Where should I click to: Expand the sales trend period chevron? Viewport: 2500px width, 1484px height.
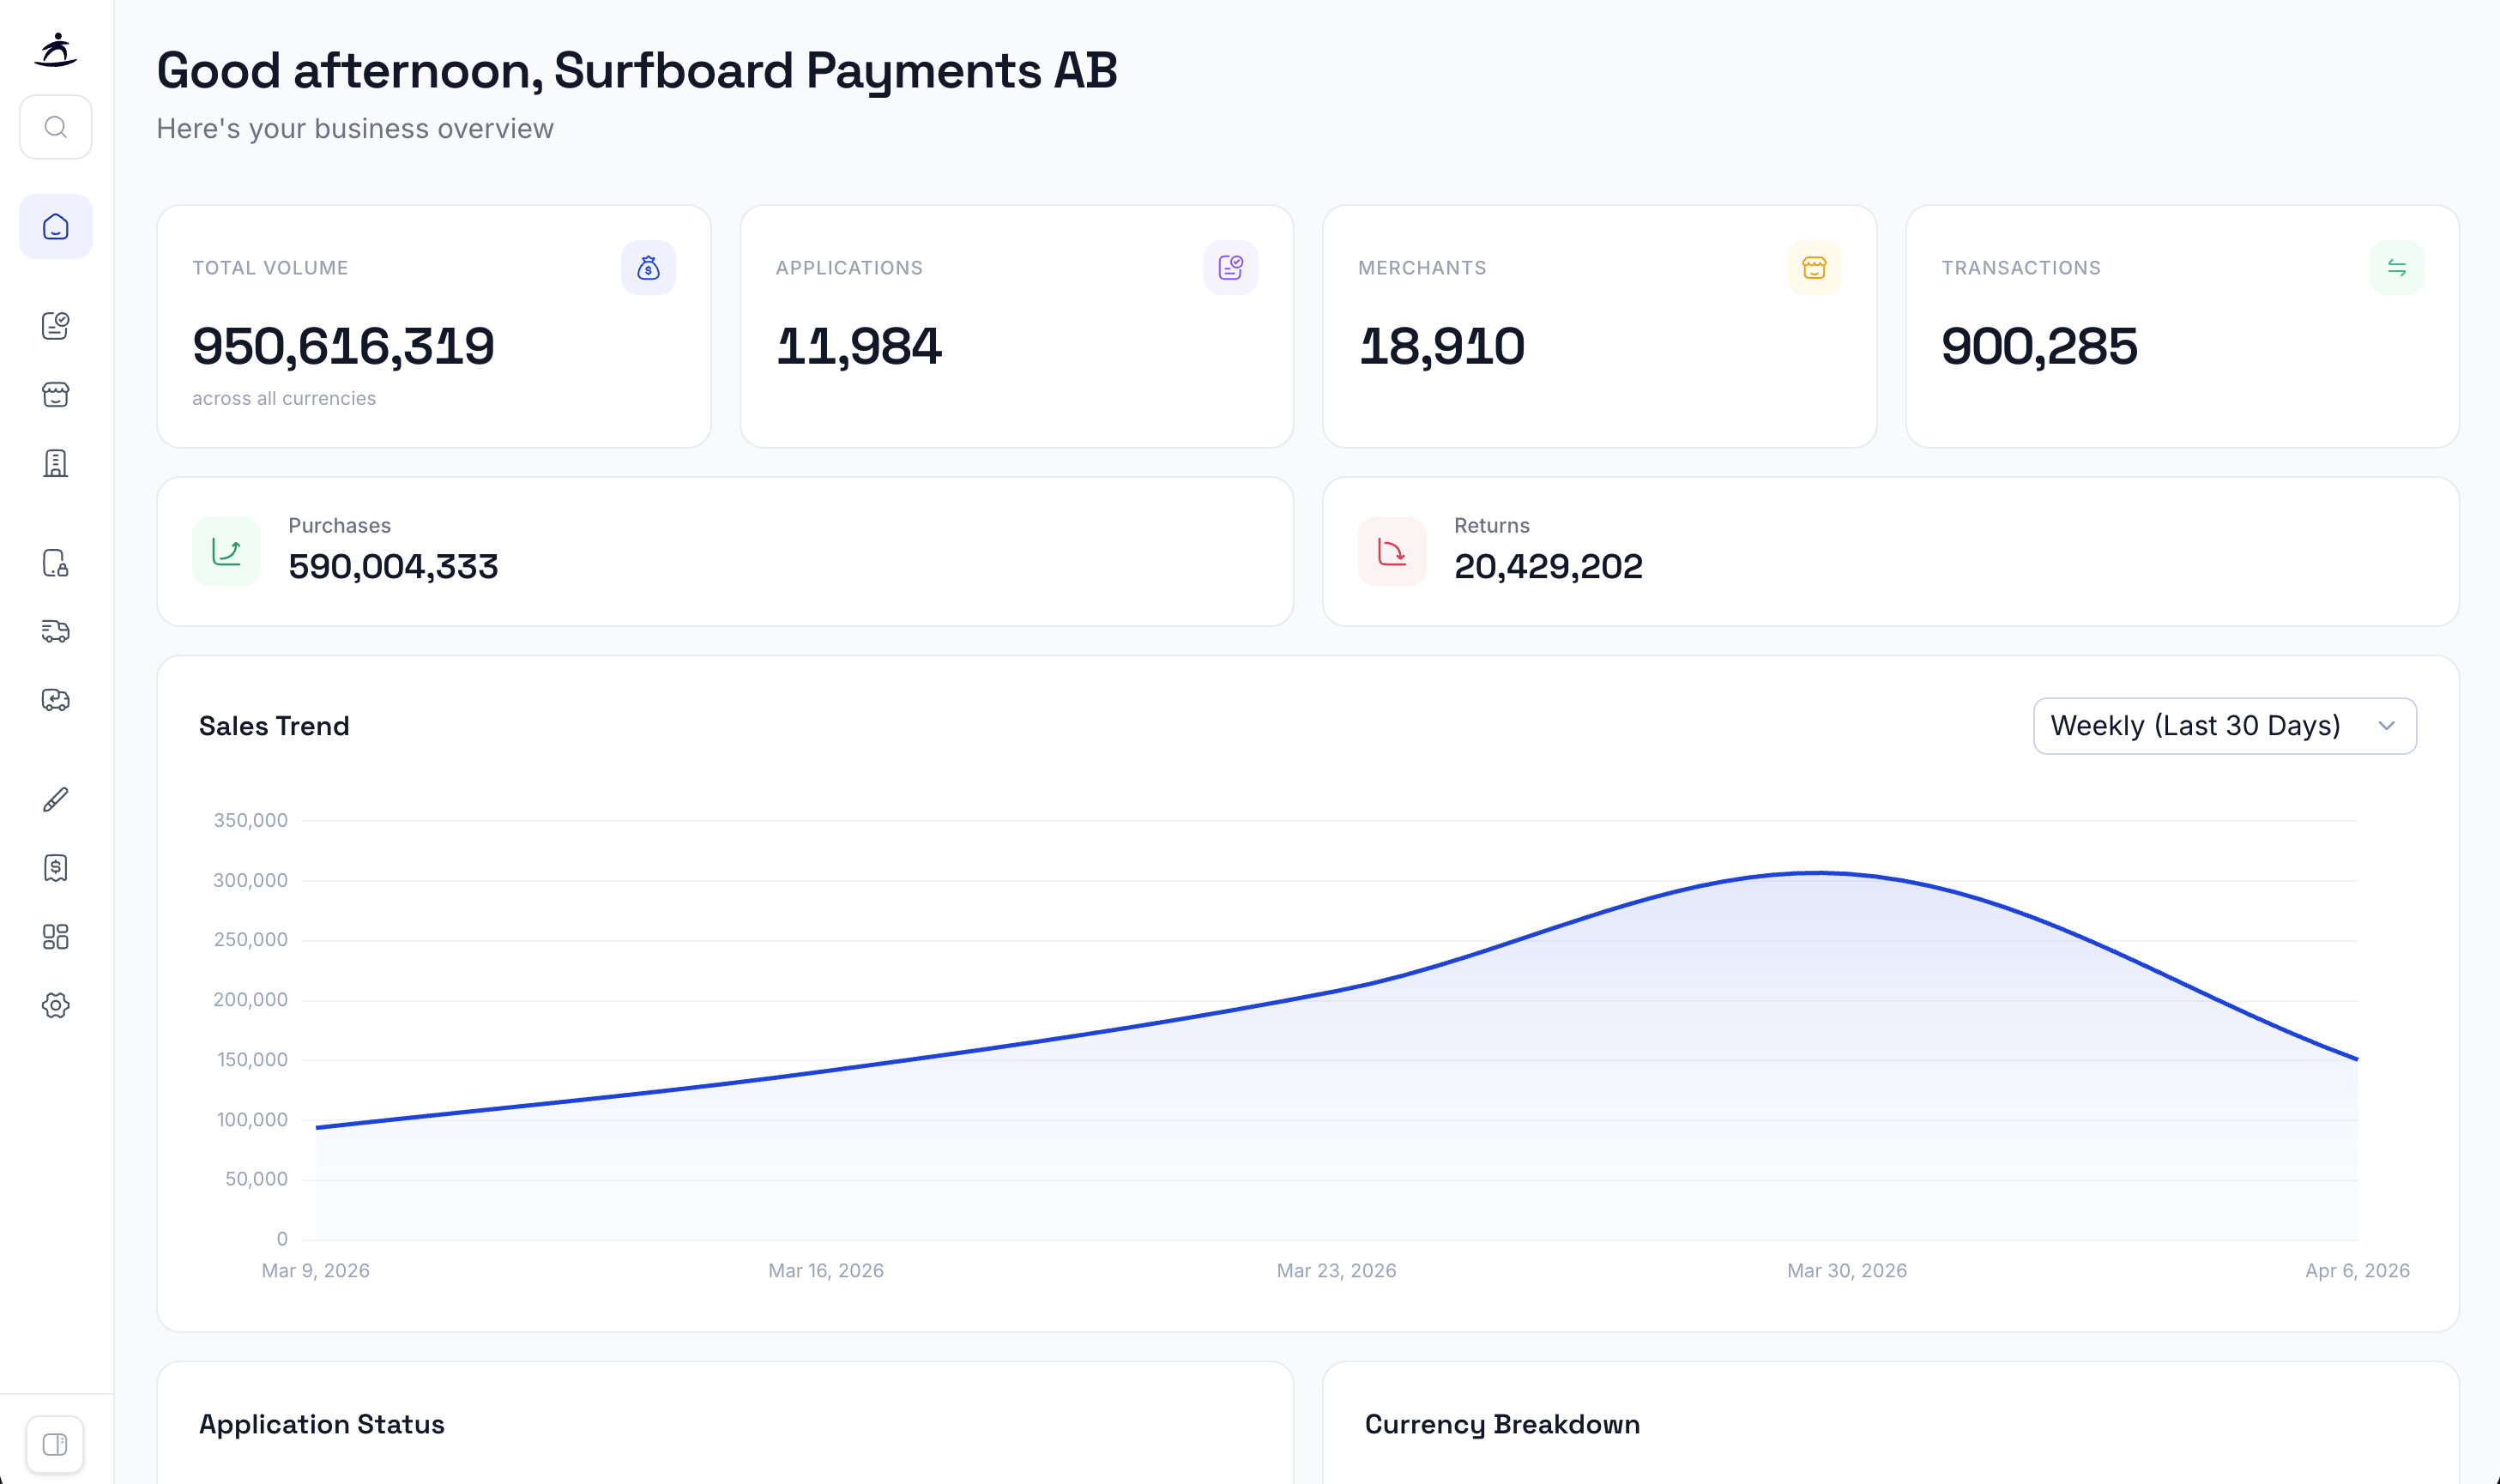2388,726
